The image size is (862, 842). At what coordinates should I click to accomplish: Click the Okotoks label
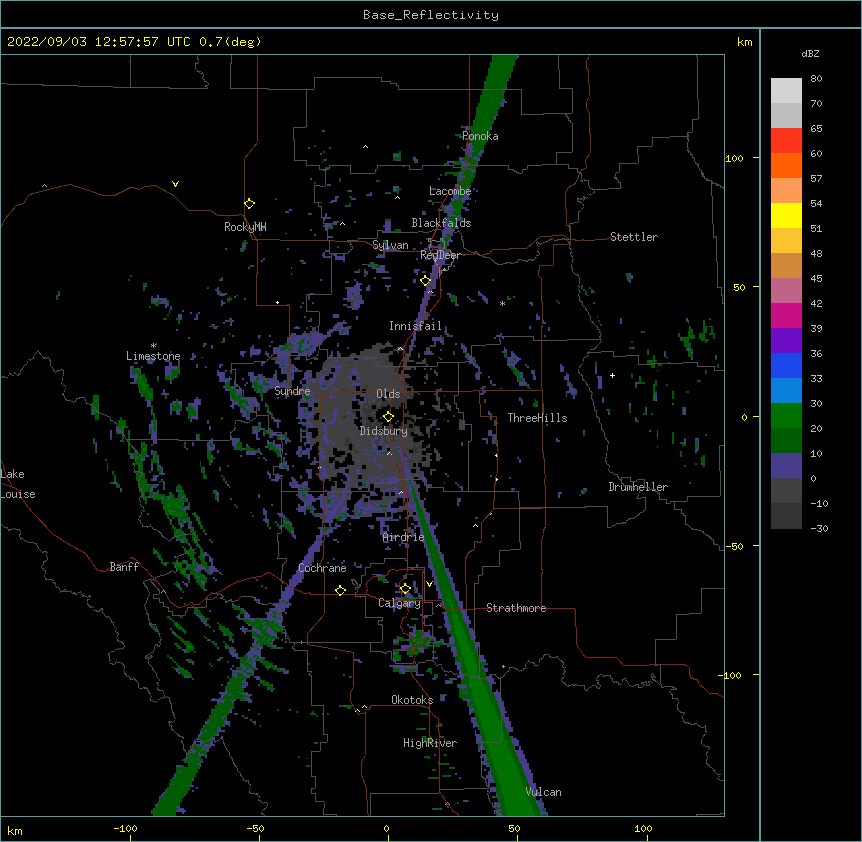click(412, 700)
